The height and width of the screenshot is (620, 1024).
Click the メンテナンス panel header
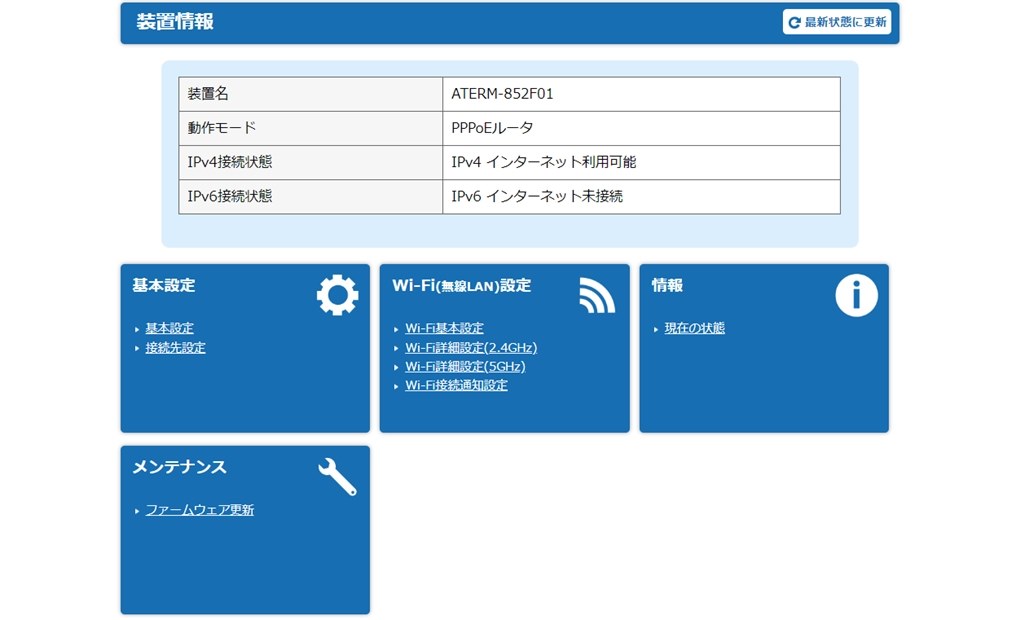tap(178, 466)
